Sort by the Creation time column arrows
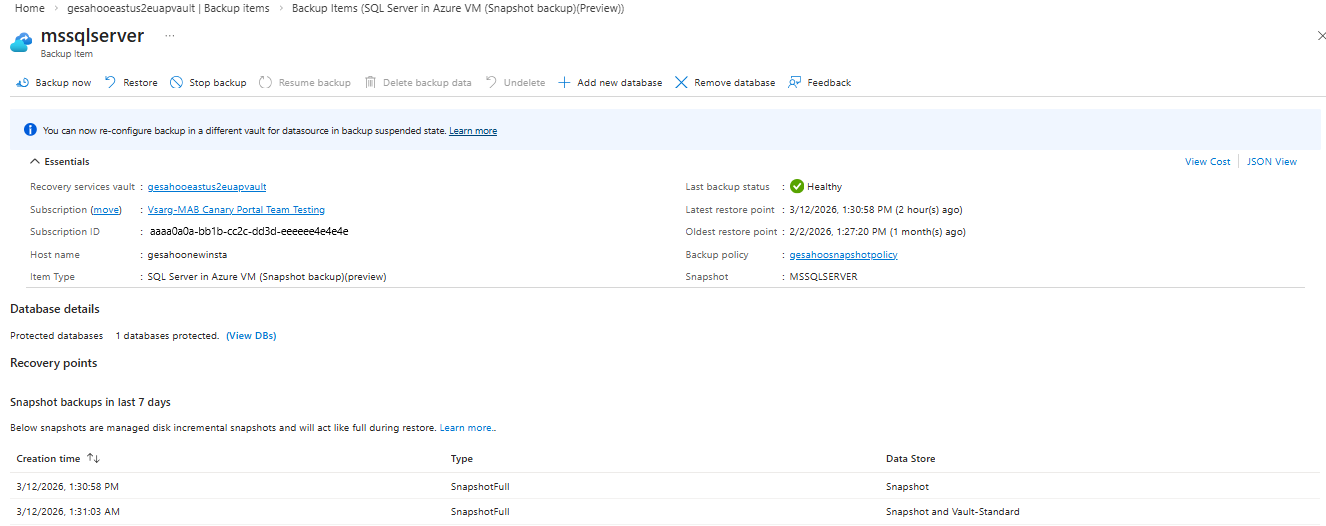The width and height of the screenshot is (1326, 526). (x=94, y=458)
